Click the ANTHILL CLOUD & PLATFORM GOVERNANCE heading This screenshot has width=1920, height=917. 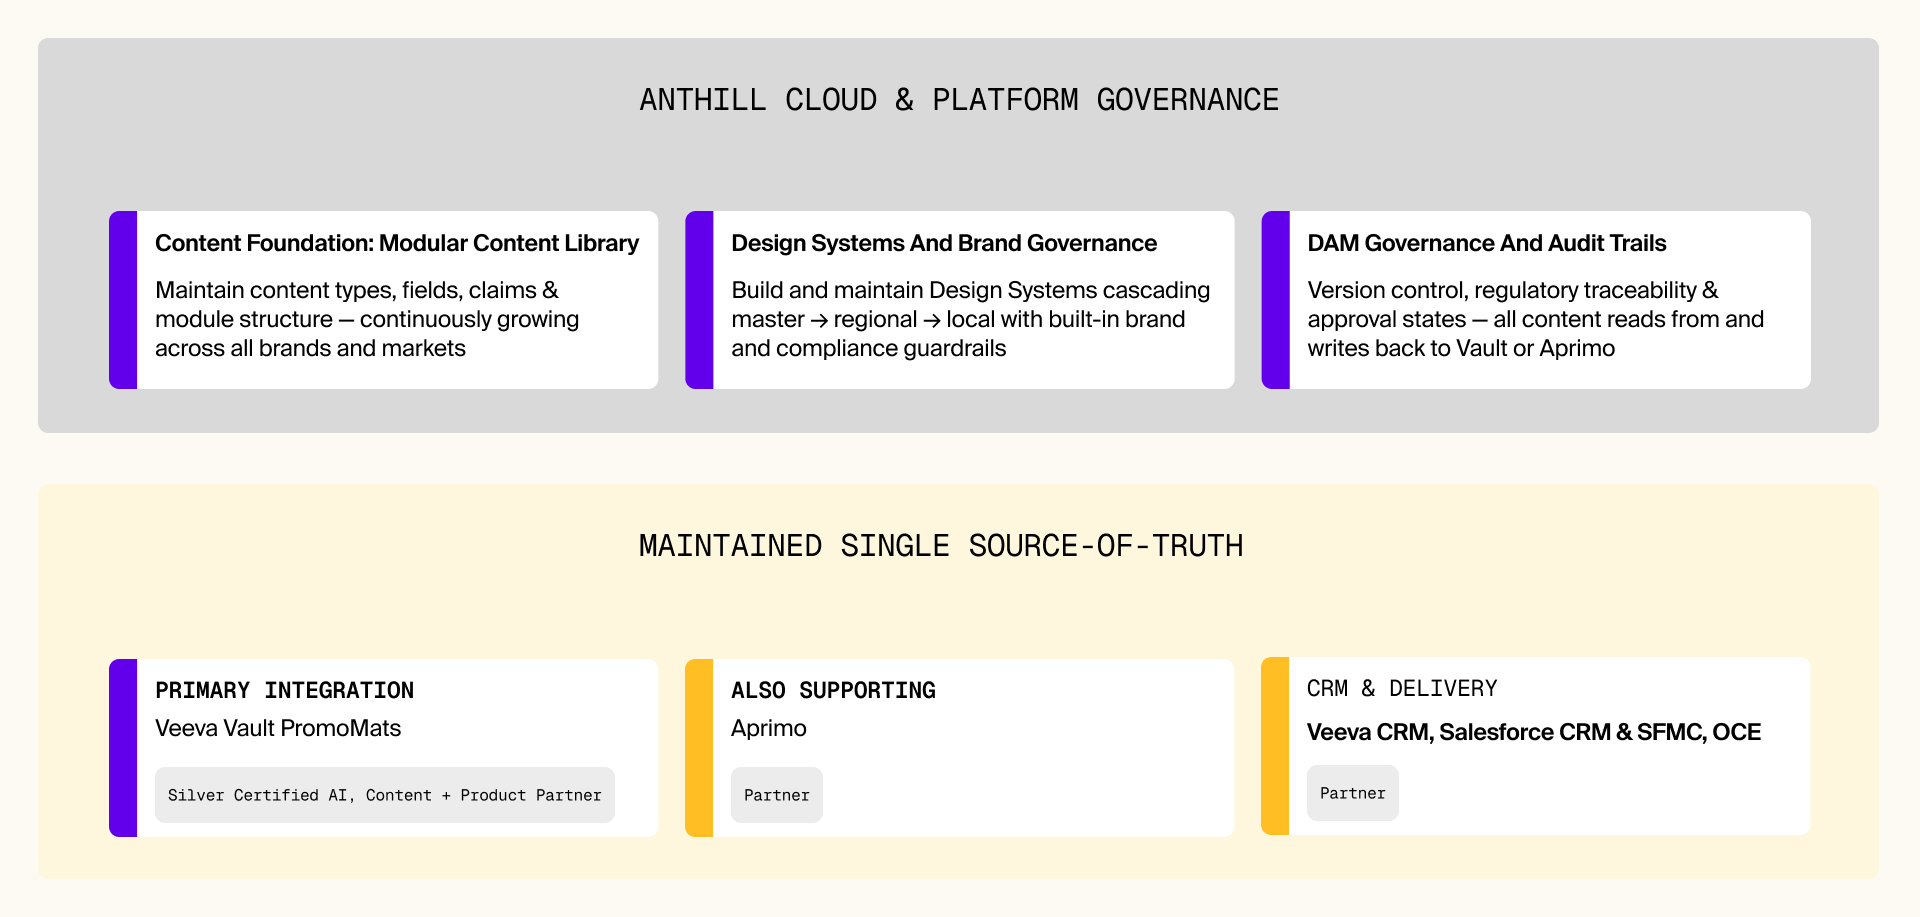959,100
